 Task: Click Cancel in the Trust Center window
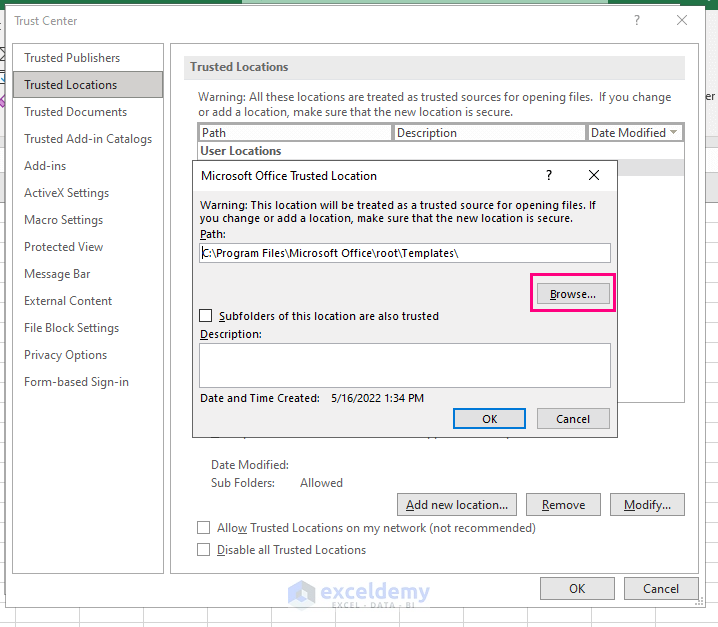[661, 588]
